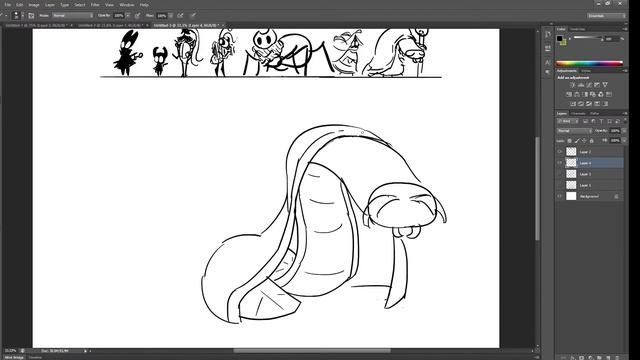Filter layers by pixel layers
Screen dimensions: 640x360
pyautogui.click(x=585, y=121)
